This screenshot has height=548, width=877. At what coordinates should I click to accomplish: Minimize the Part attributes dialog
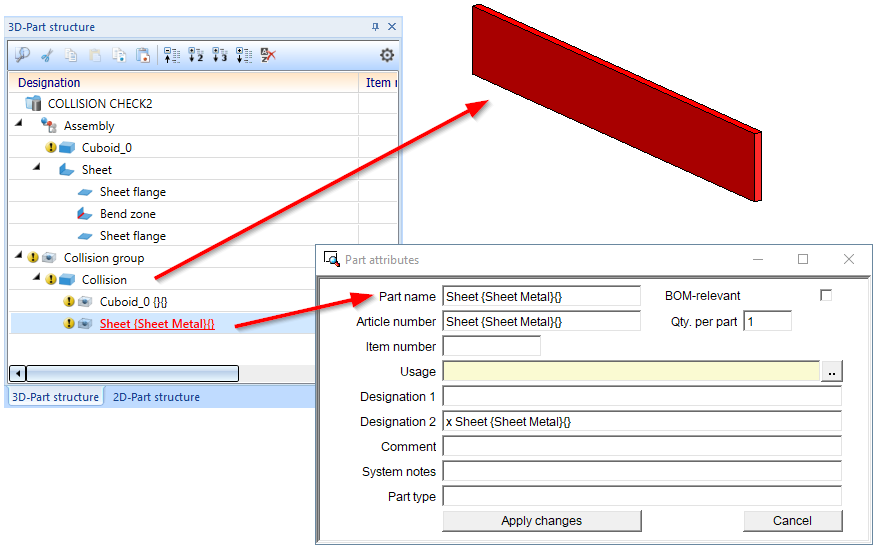[758, 259]
